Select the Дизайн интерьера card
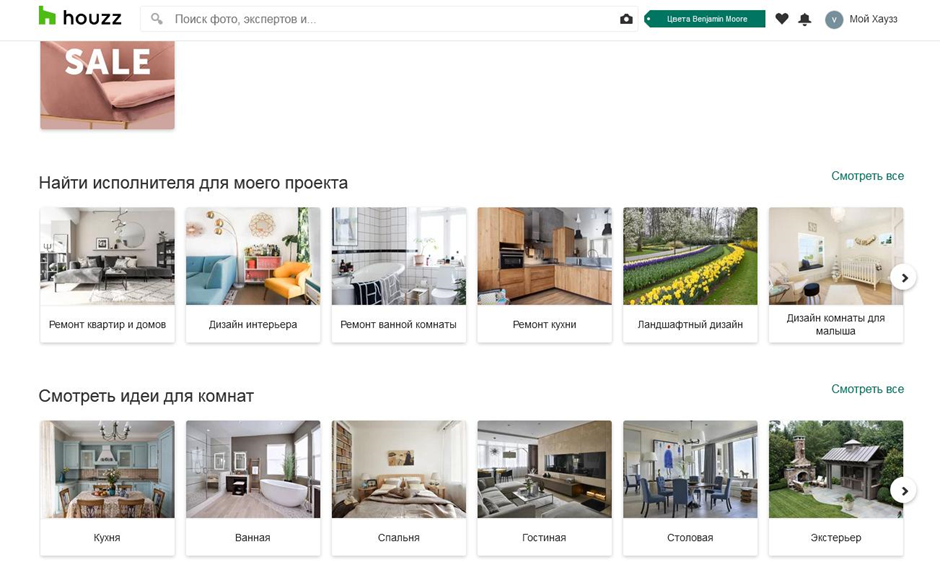 pyautogui.click(x=253, y=274)
